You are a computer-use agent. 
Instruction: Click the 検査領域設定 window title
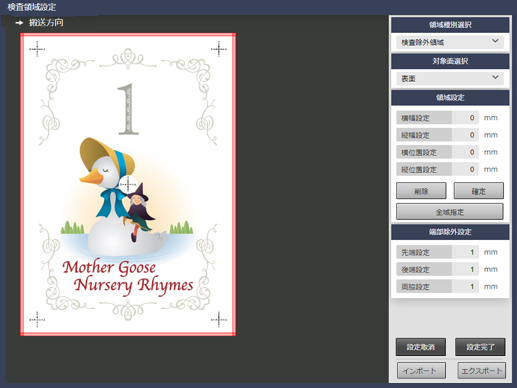point(32,7)
